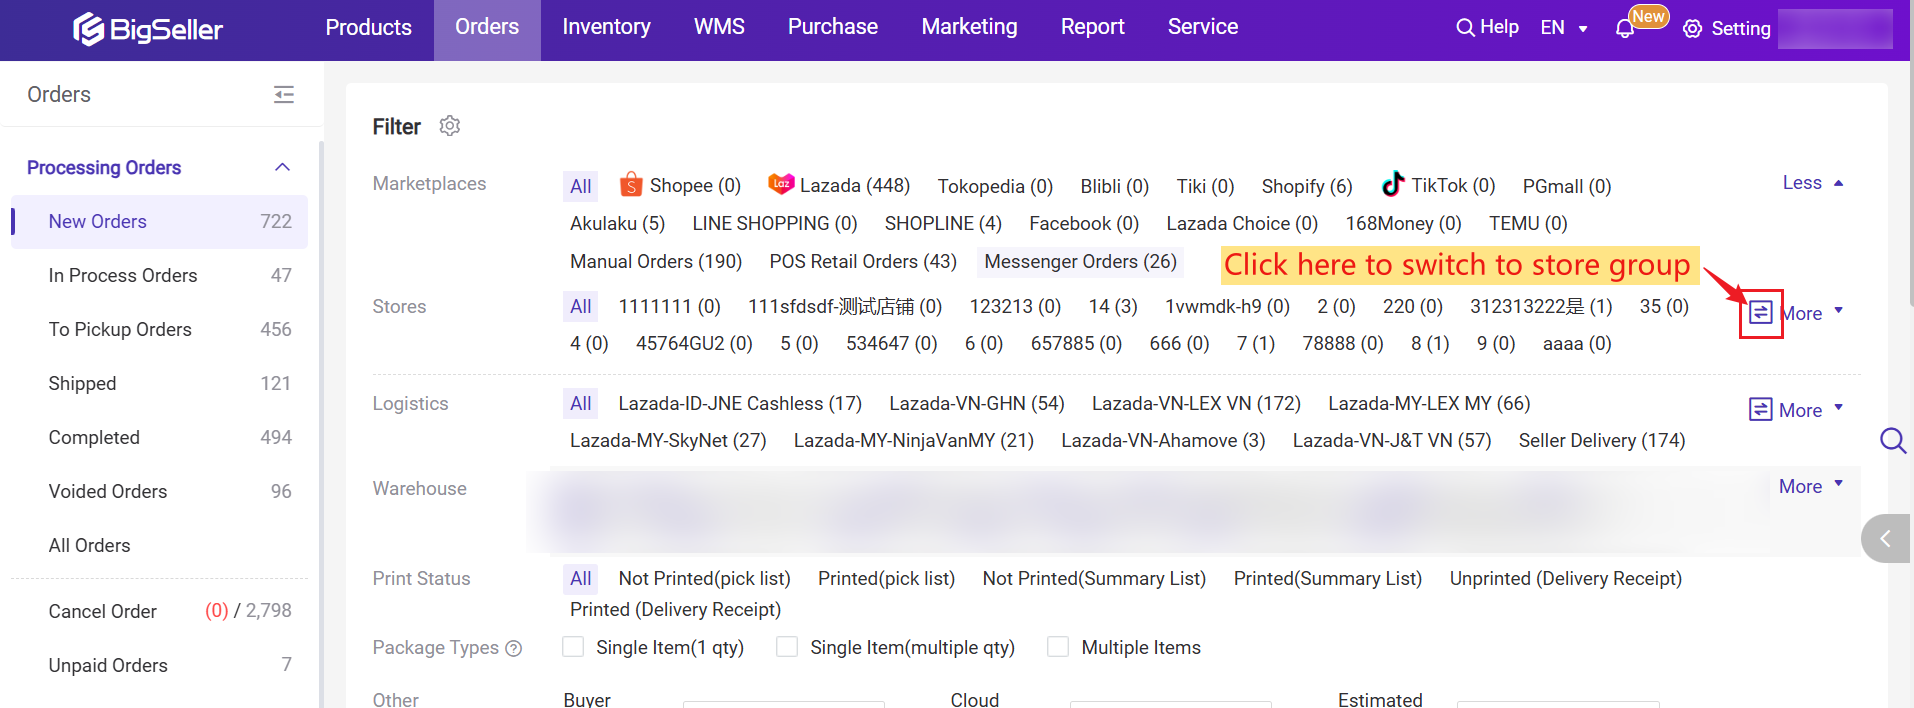
Task: Click the TikTok marketplace icon
Action: point(1393,184)
